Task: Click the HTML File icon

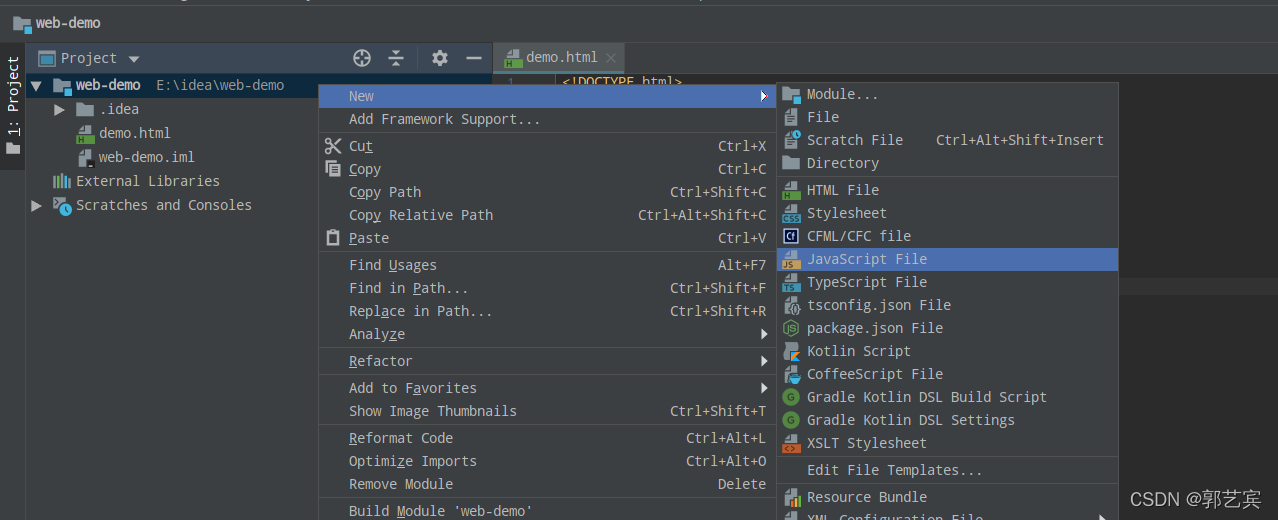Action: [791, 190]
